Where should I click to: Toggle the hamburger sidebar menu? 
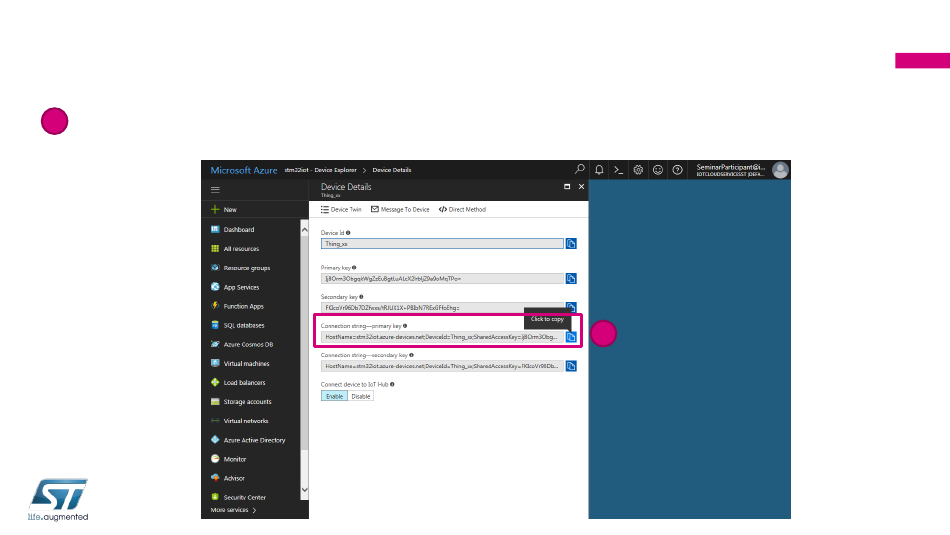pos(215,190)
